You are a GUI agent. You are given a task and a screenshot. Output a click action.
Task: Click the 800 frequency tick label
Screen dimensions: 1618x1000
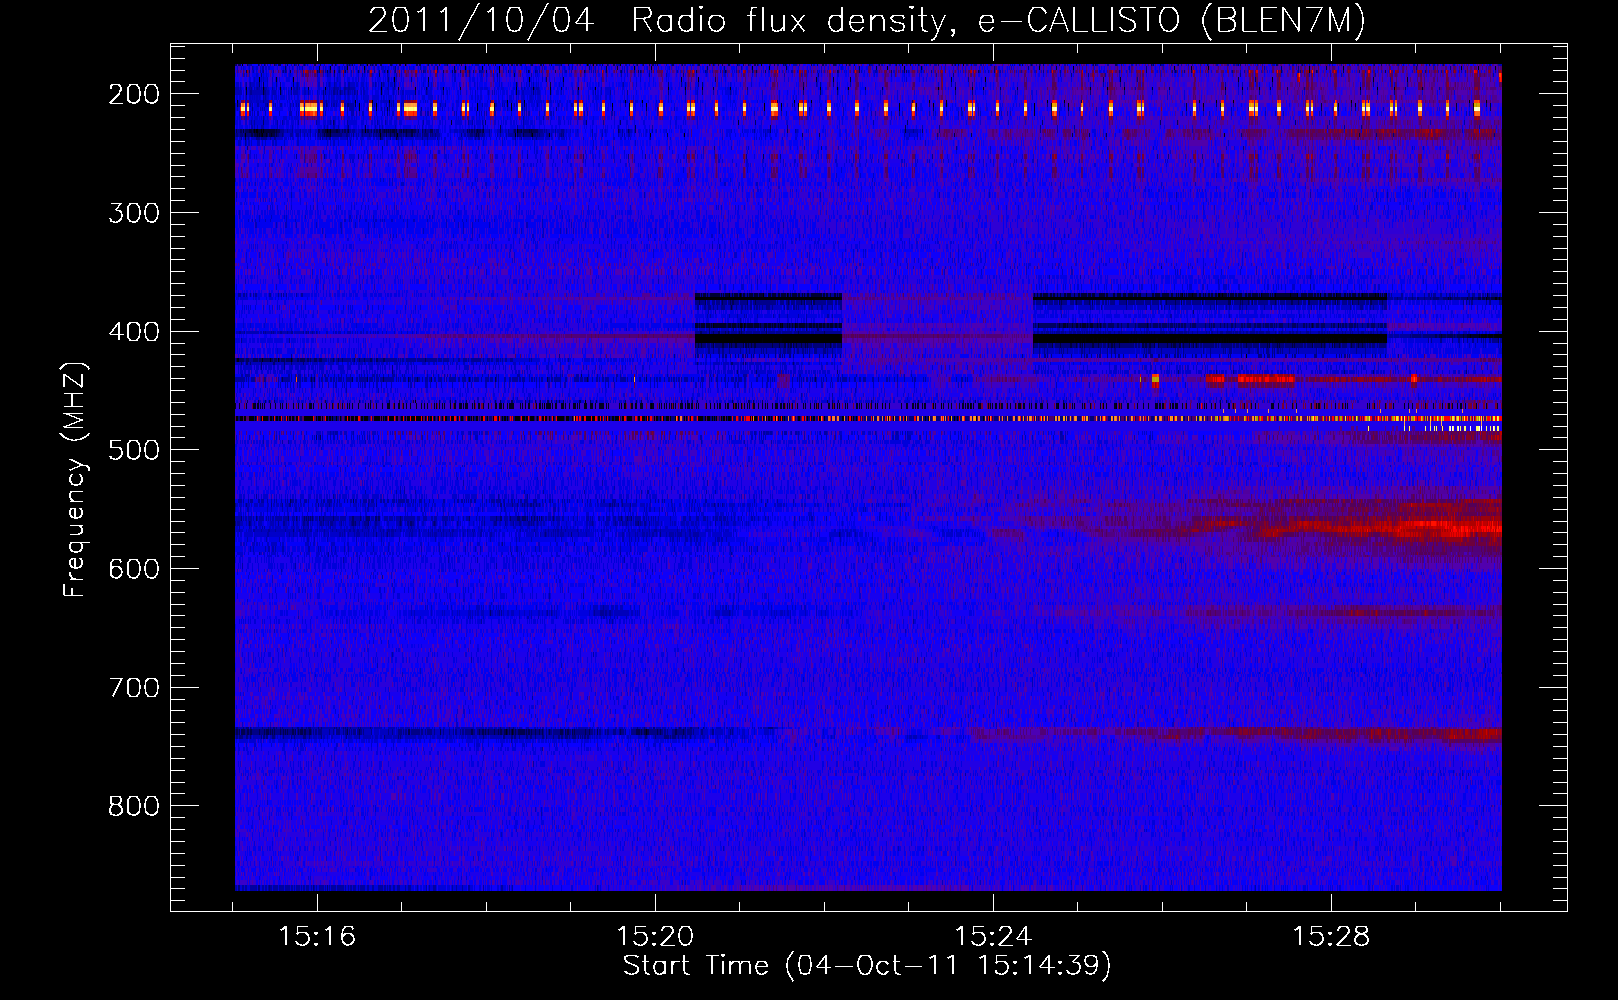tap(134, 806)
